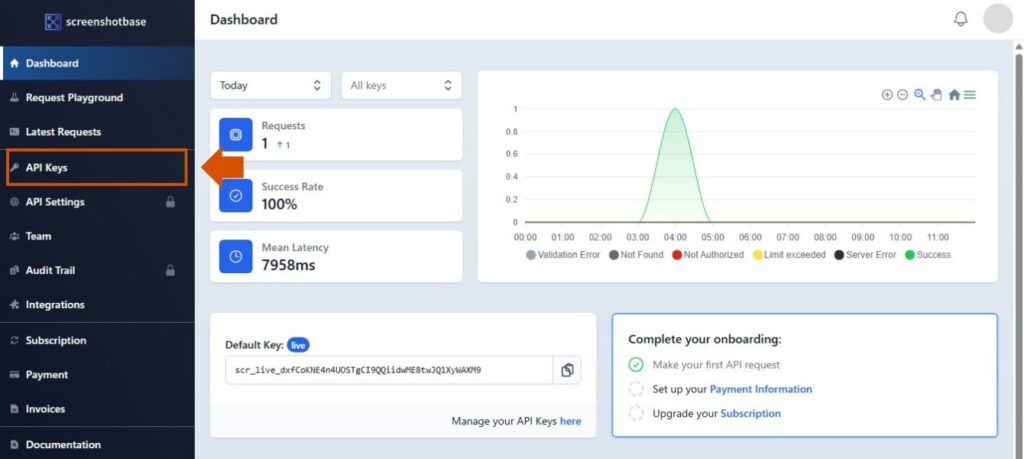Screen dimensions: 1024x459
Task: Follow the Payment Information link
Action: pos(760,389)
